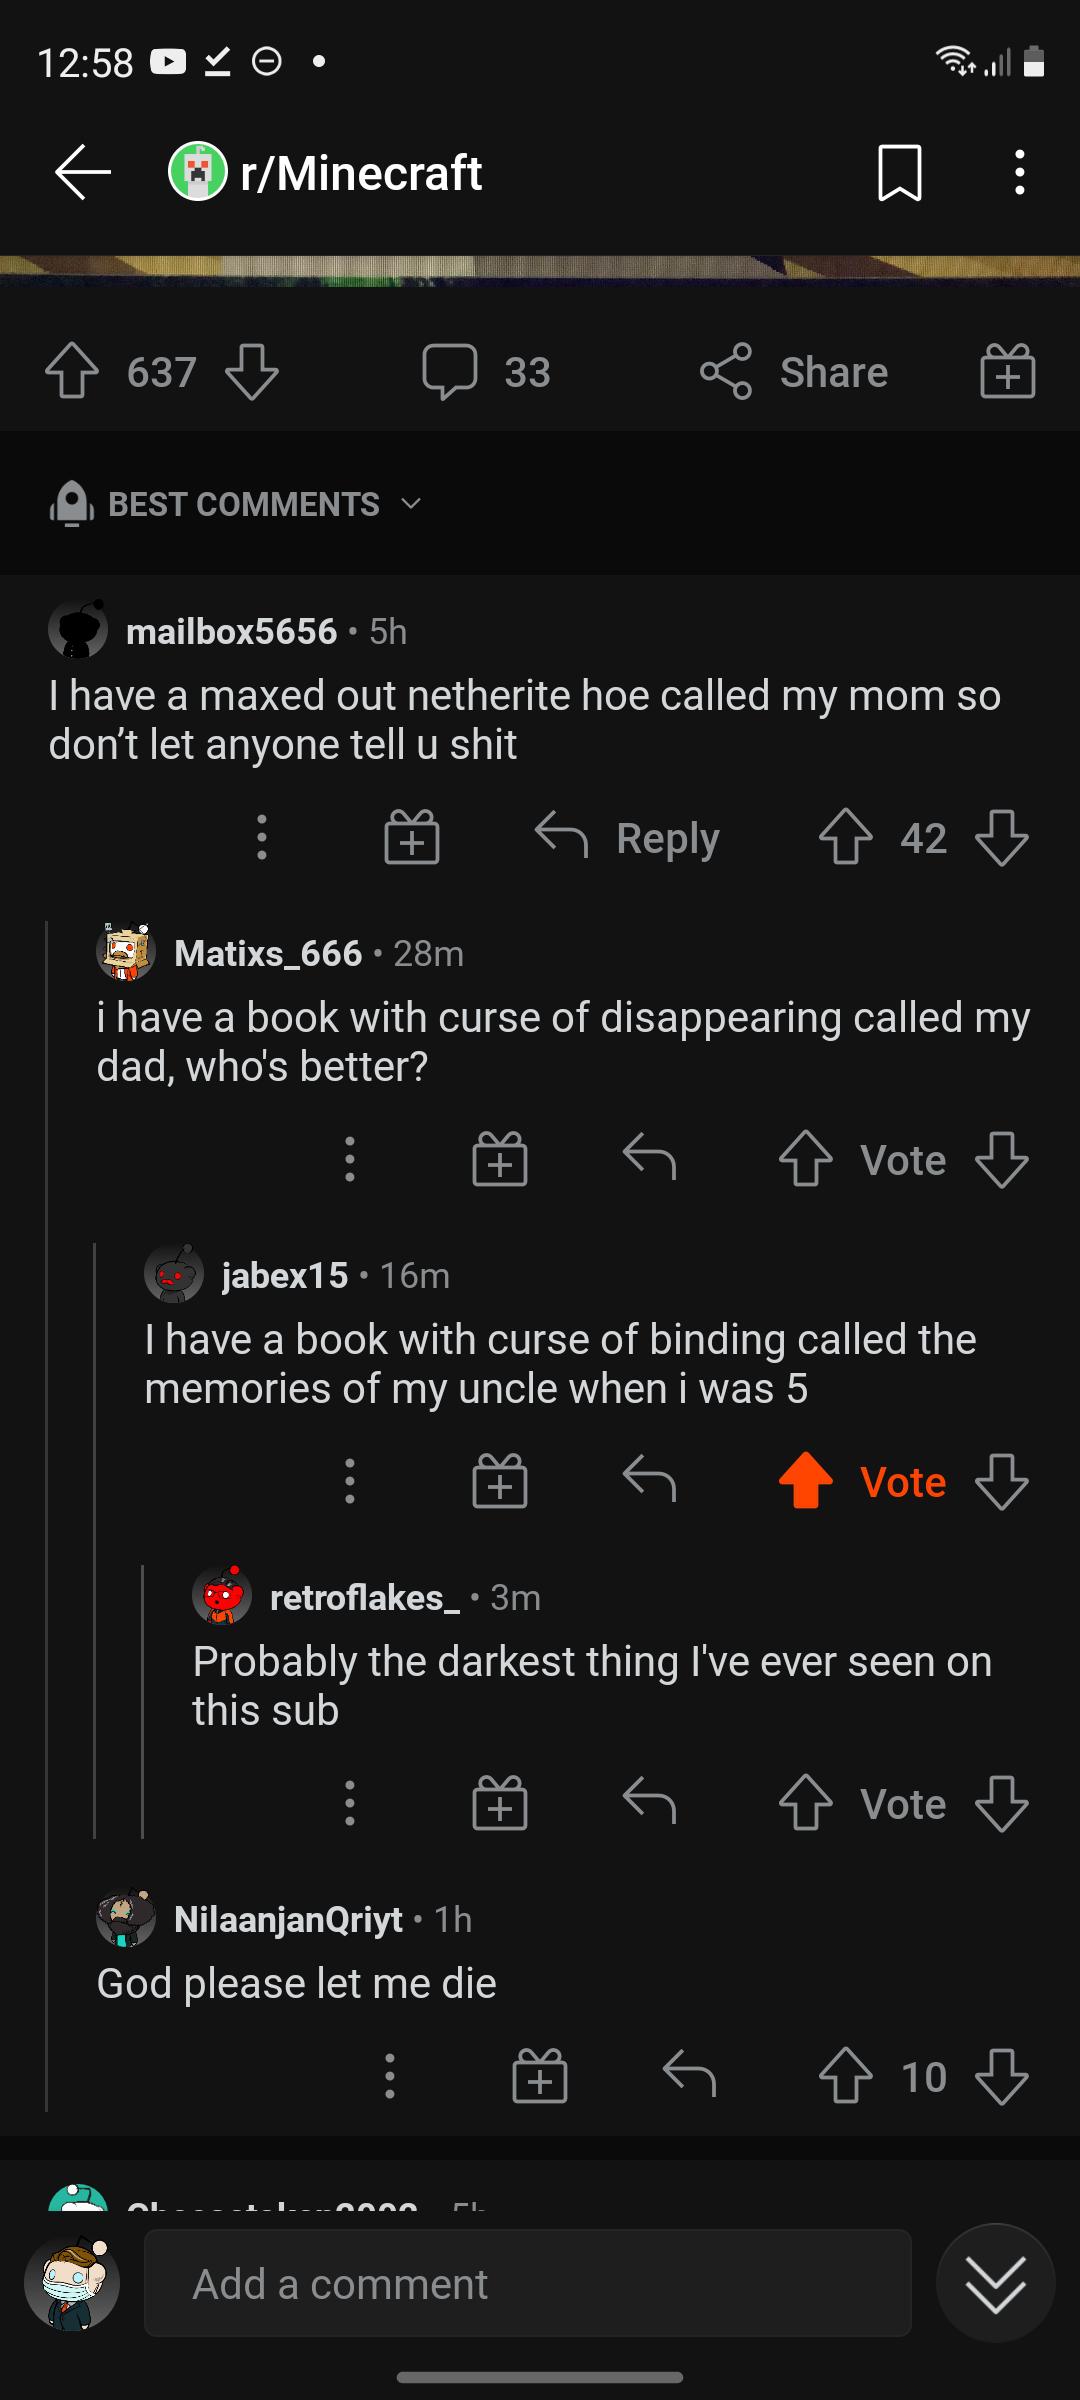Downvote mailbox5656's comment
This screenshot has height=2400, width=1080.
click(x=1001, y=838)
